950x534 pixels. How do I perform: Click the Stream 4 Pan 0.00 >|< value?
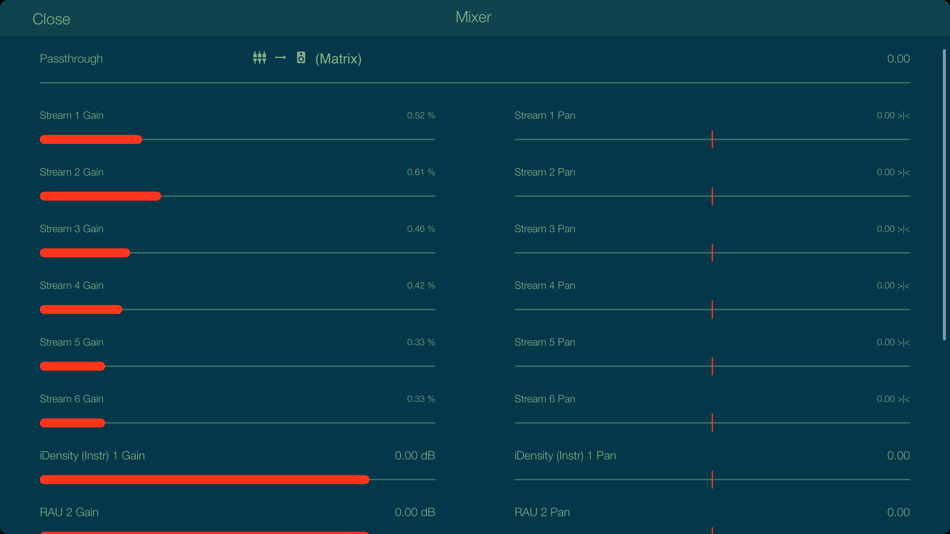[892, 285]
